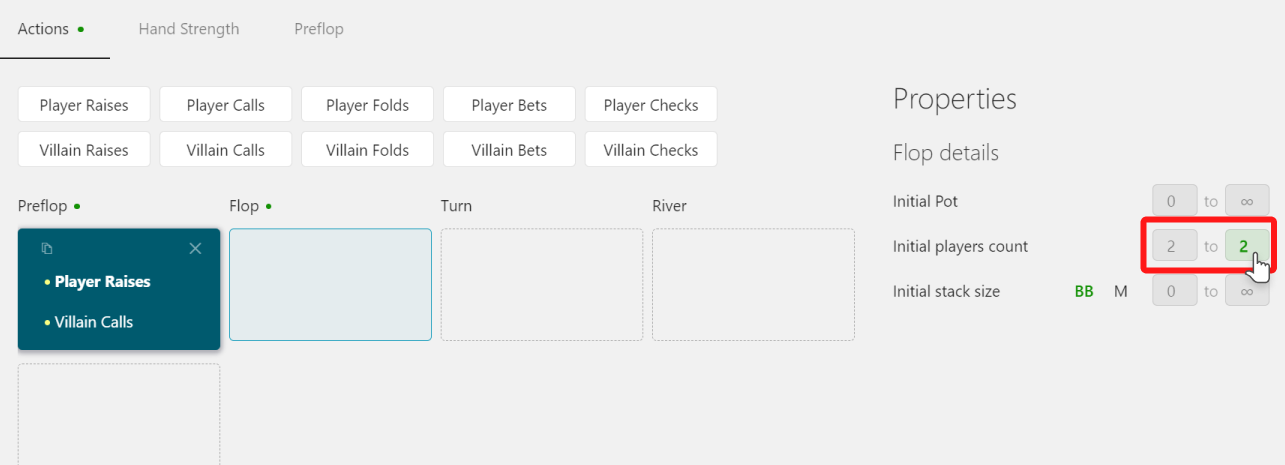Click the Player Bets button
Image resolution: width=1285 pixels, height=465 pixels.
click(x=509, y=105)
